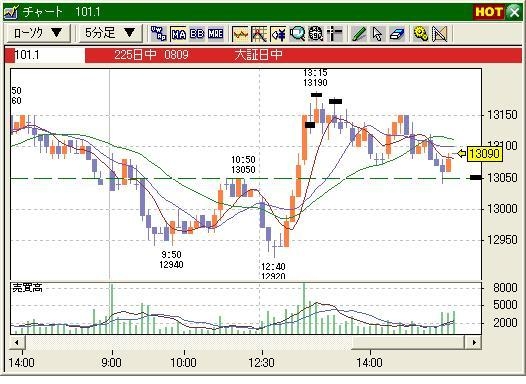Select the arrow pointer tool
This screenshot has width=526, height=384.
[377, 34]
